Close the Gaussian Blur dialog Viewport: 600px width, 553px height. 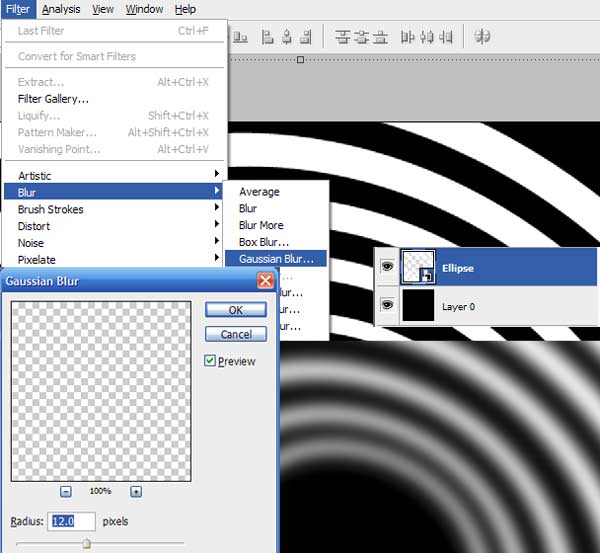pos(265,281)
